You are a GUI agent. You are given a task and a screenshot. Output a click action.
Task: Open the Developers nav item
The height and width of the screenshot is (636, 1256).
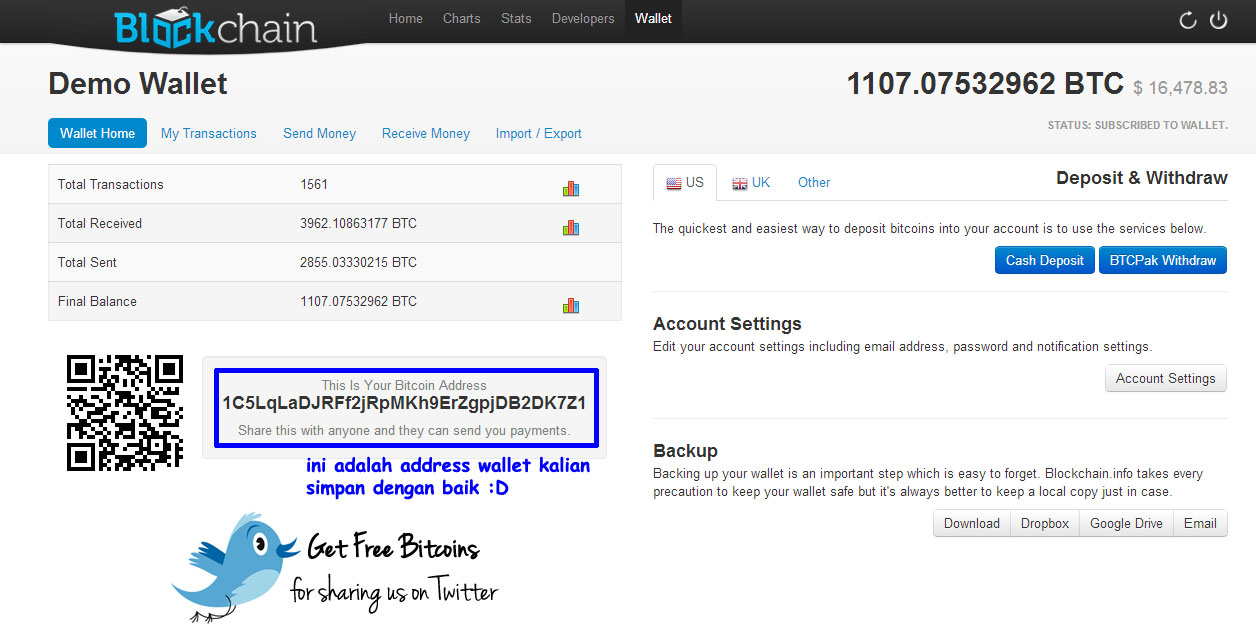[x=583, y=18]
